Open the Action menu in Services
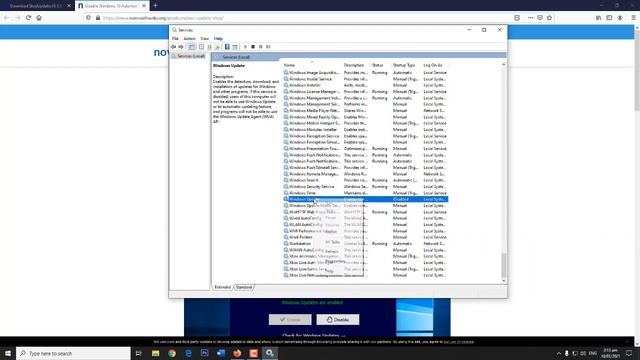Screen dimensions: 640x360 click(x=189, y=38)
